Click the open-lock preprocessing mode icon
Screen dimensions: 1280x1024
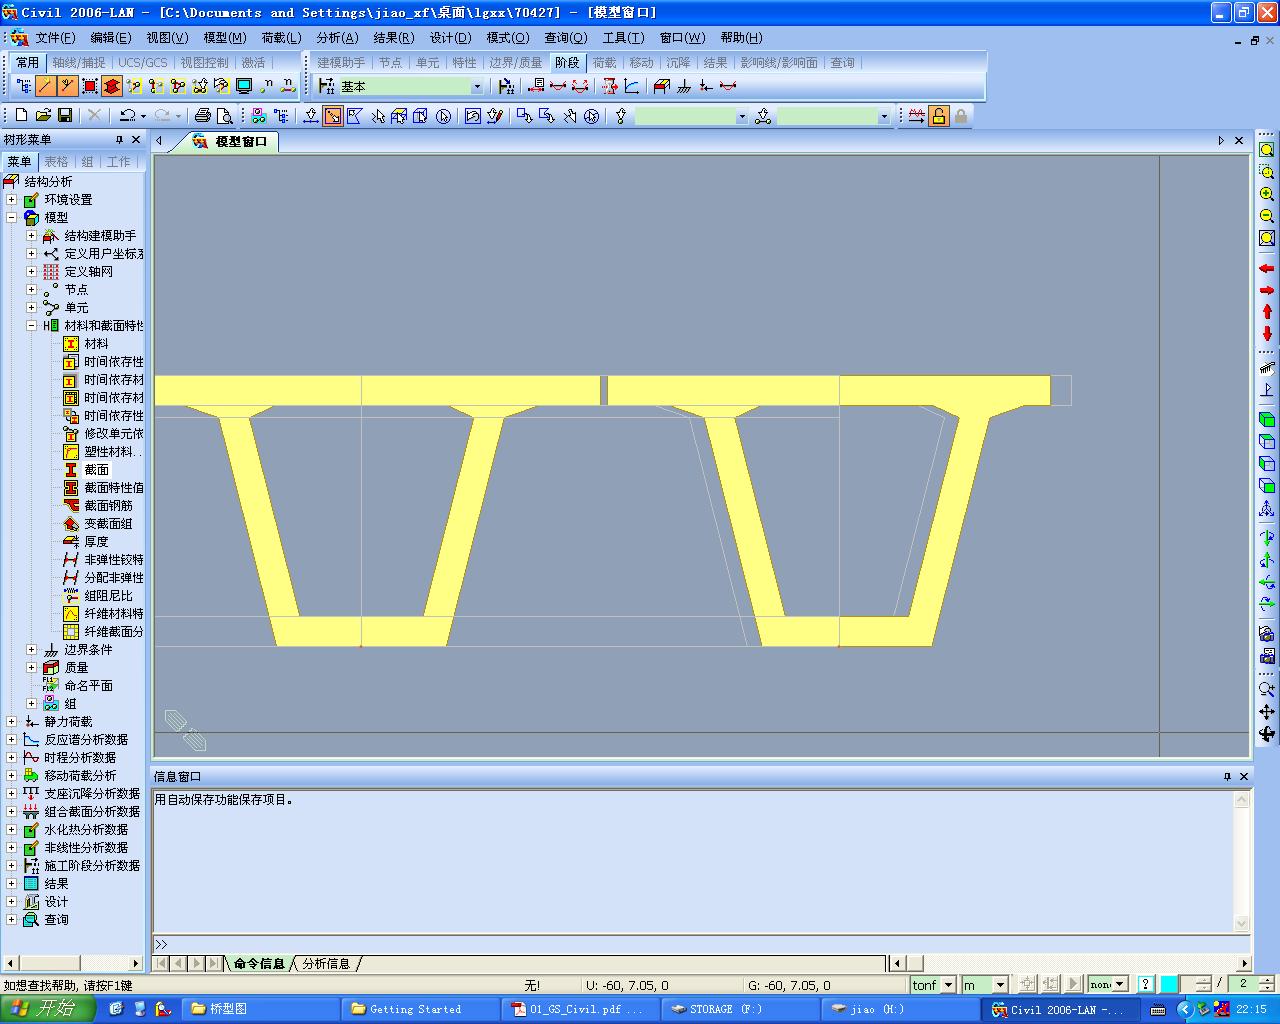pos(938,116)
